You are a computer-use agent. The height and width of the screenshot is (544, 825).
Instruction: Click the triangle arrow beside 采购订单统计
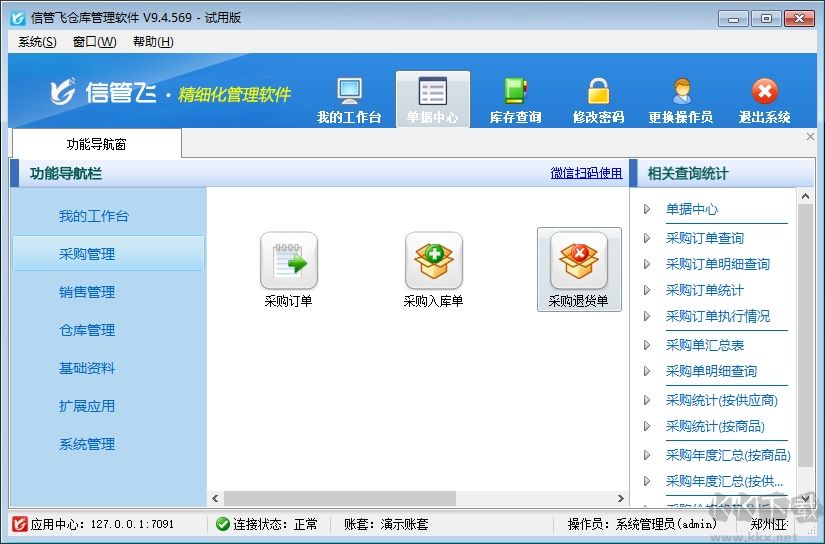(647, 290)
